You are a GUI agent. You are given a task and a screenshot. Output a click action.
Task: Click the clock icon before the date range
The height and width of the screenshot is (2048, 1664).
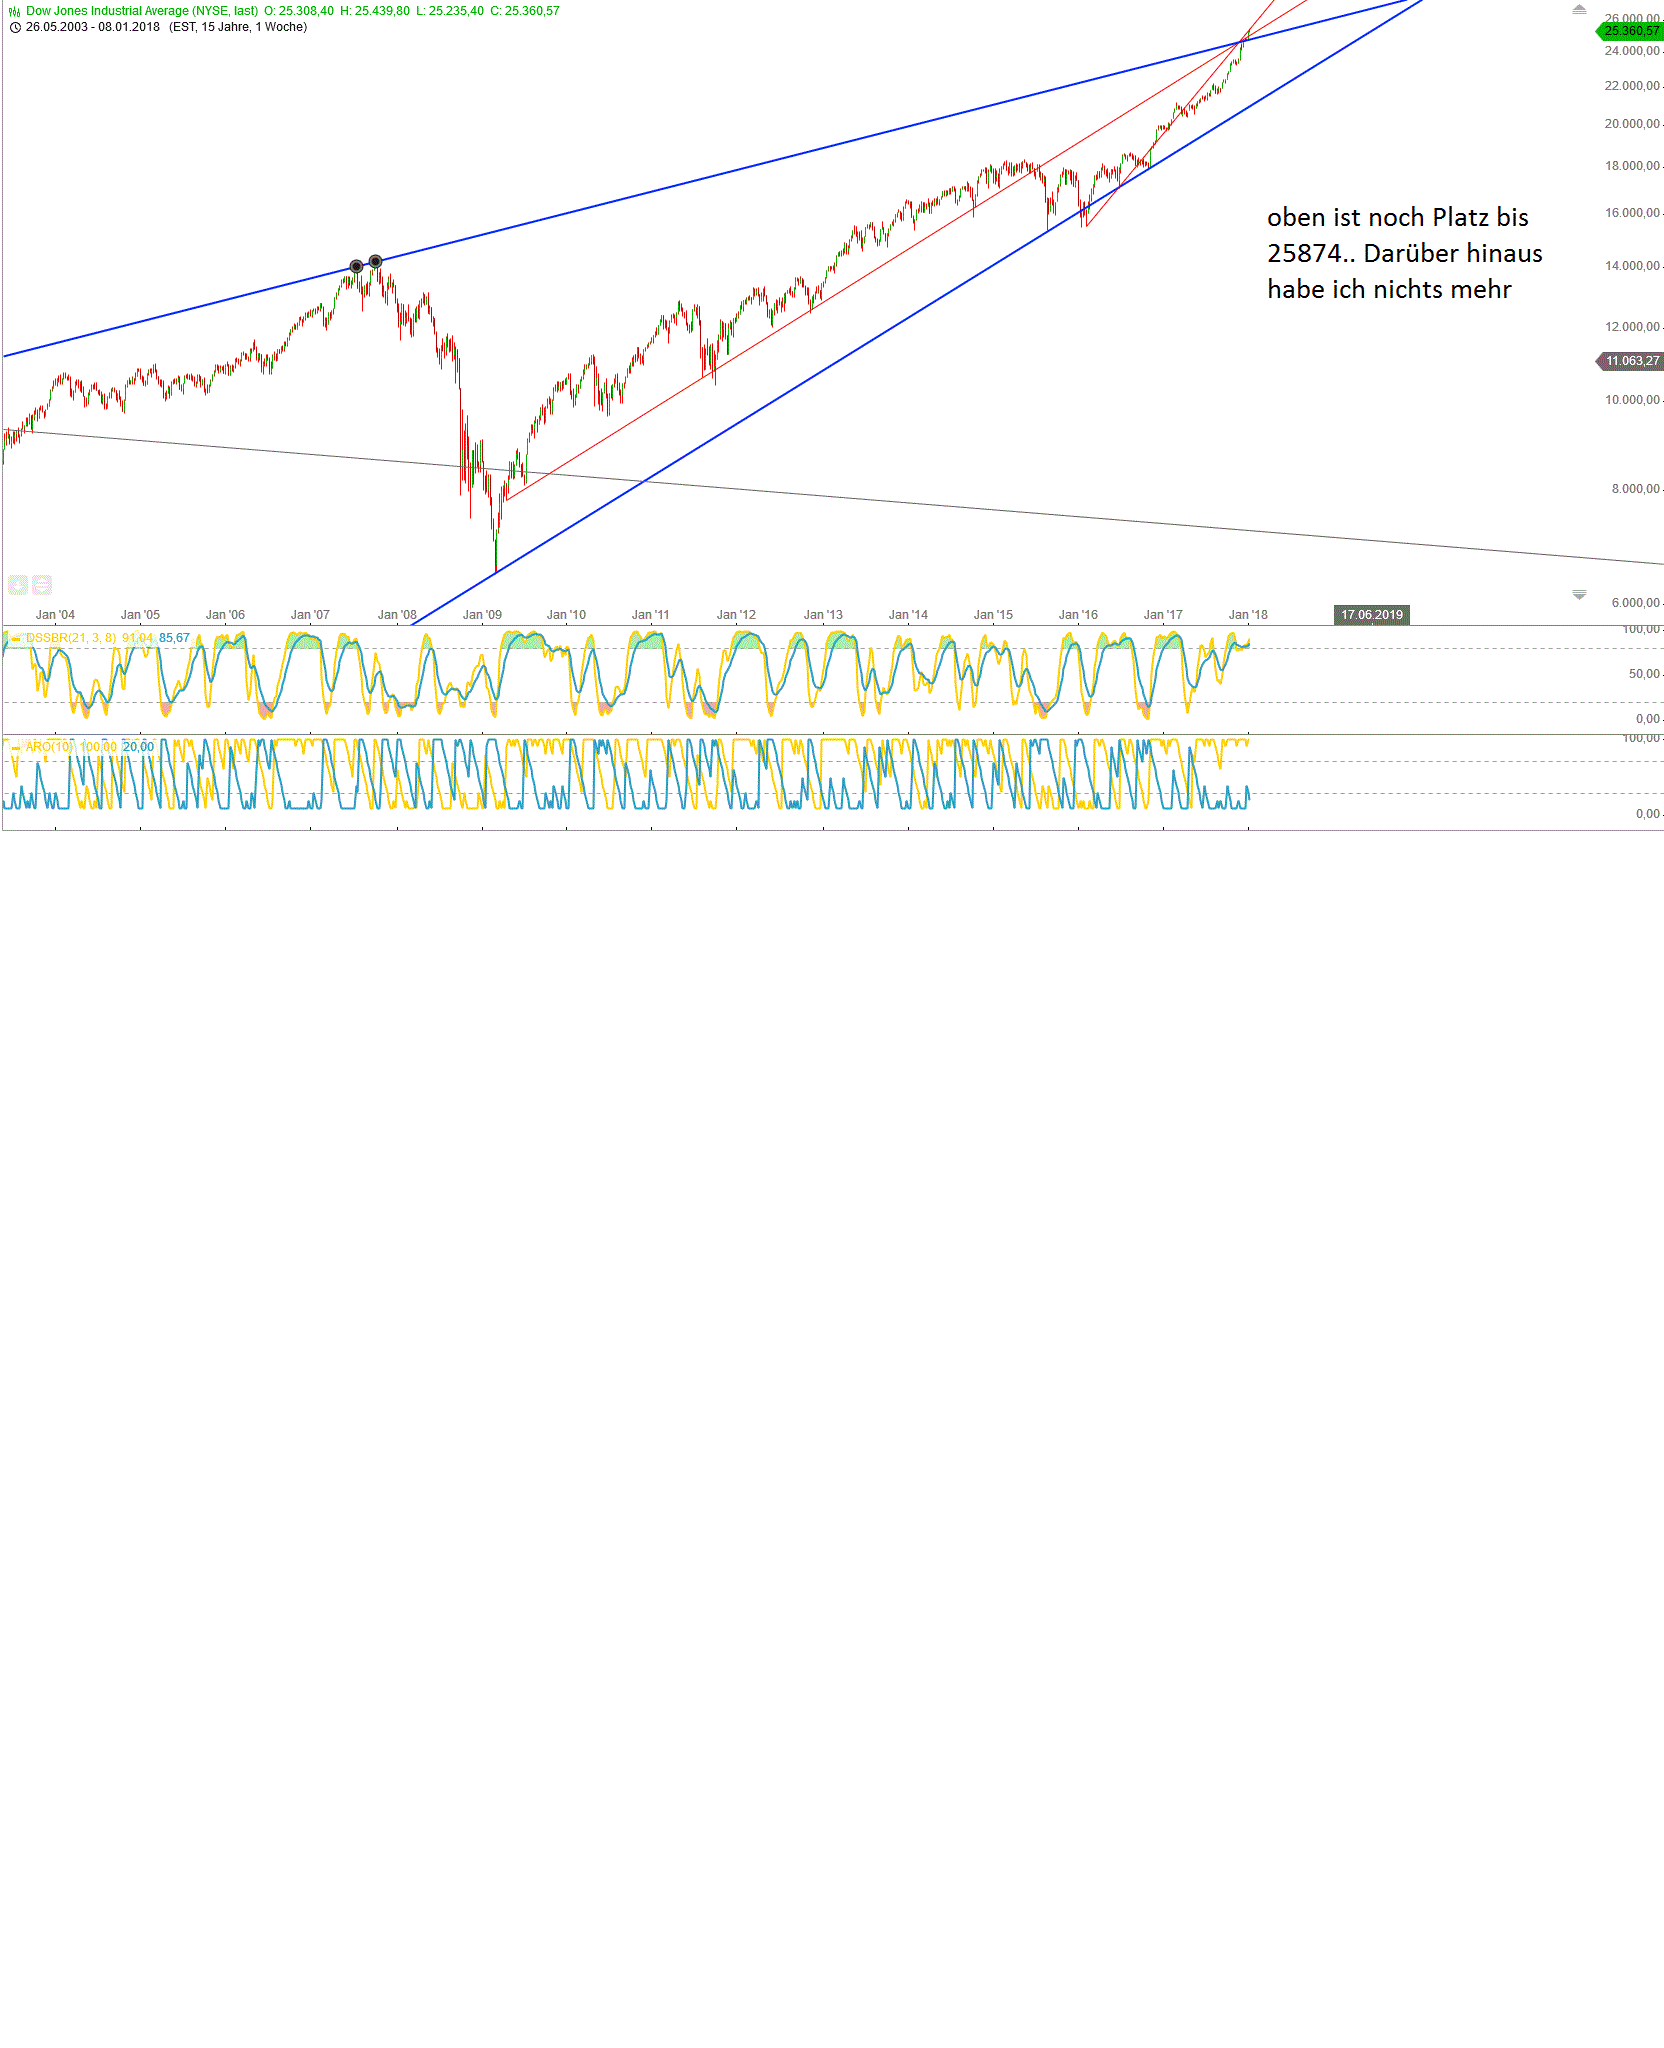15,27
